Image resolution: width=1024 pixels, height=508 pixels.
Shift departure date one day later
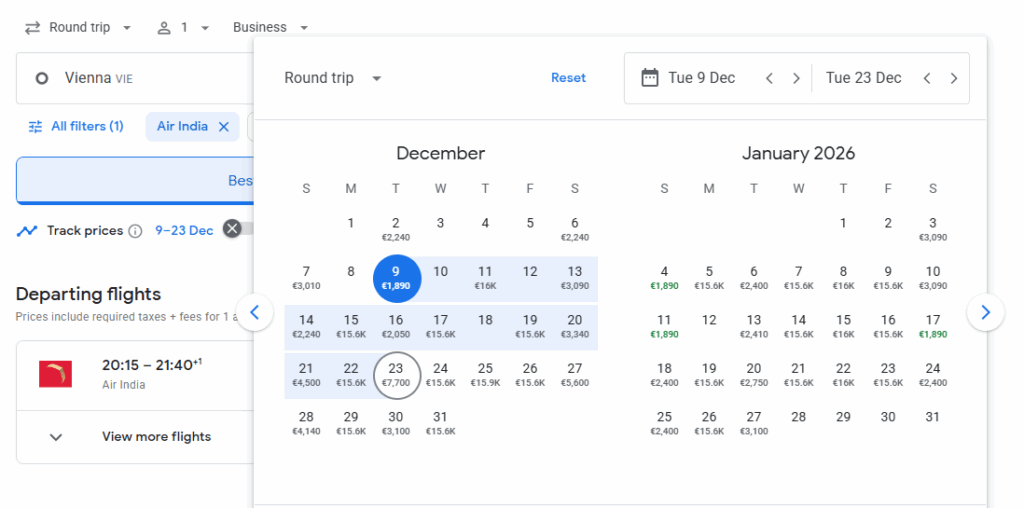coord(796,78)
